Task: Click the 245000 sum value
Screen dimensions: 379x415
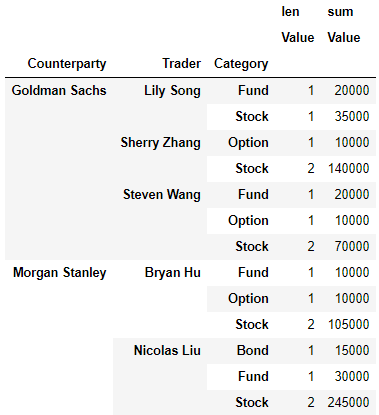Action: pos(348,402)
